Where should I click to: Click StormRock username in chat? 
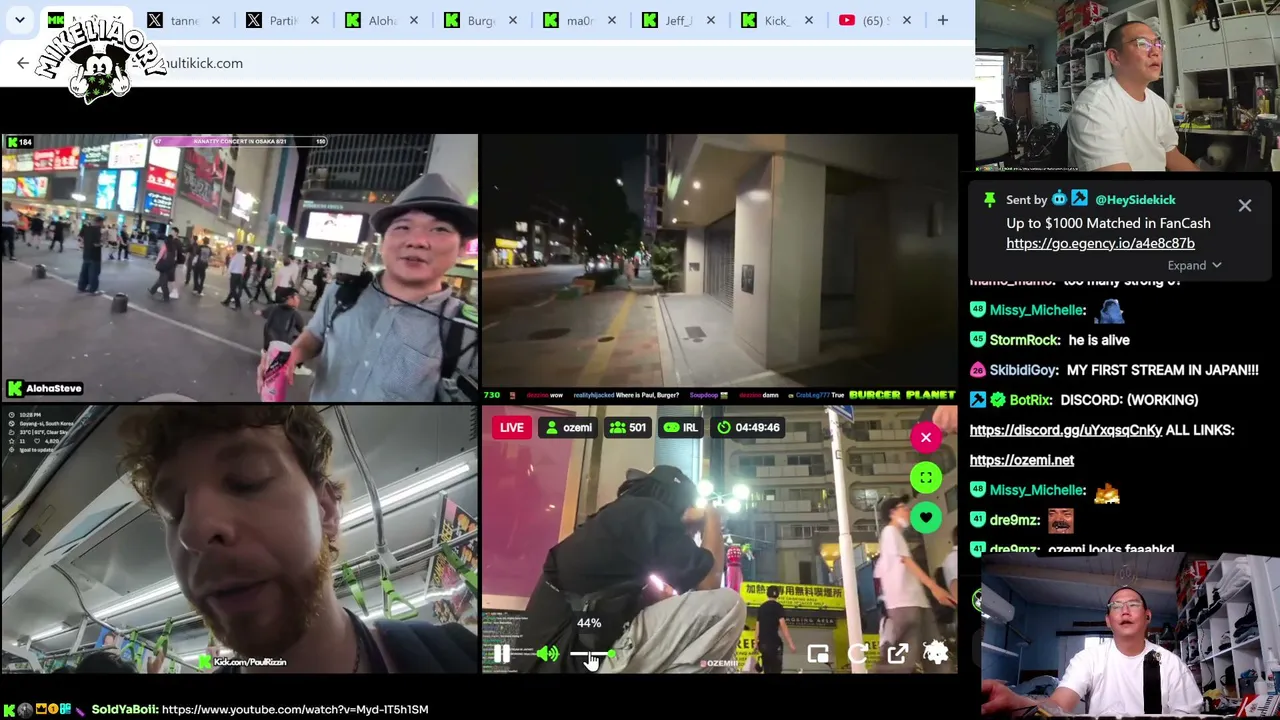pyautogui.click(x=1025, y=340)
